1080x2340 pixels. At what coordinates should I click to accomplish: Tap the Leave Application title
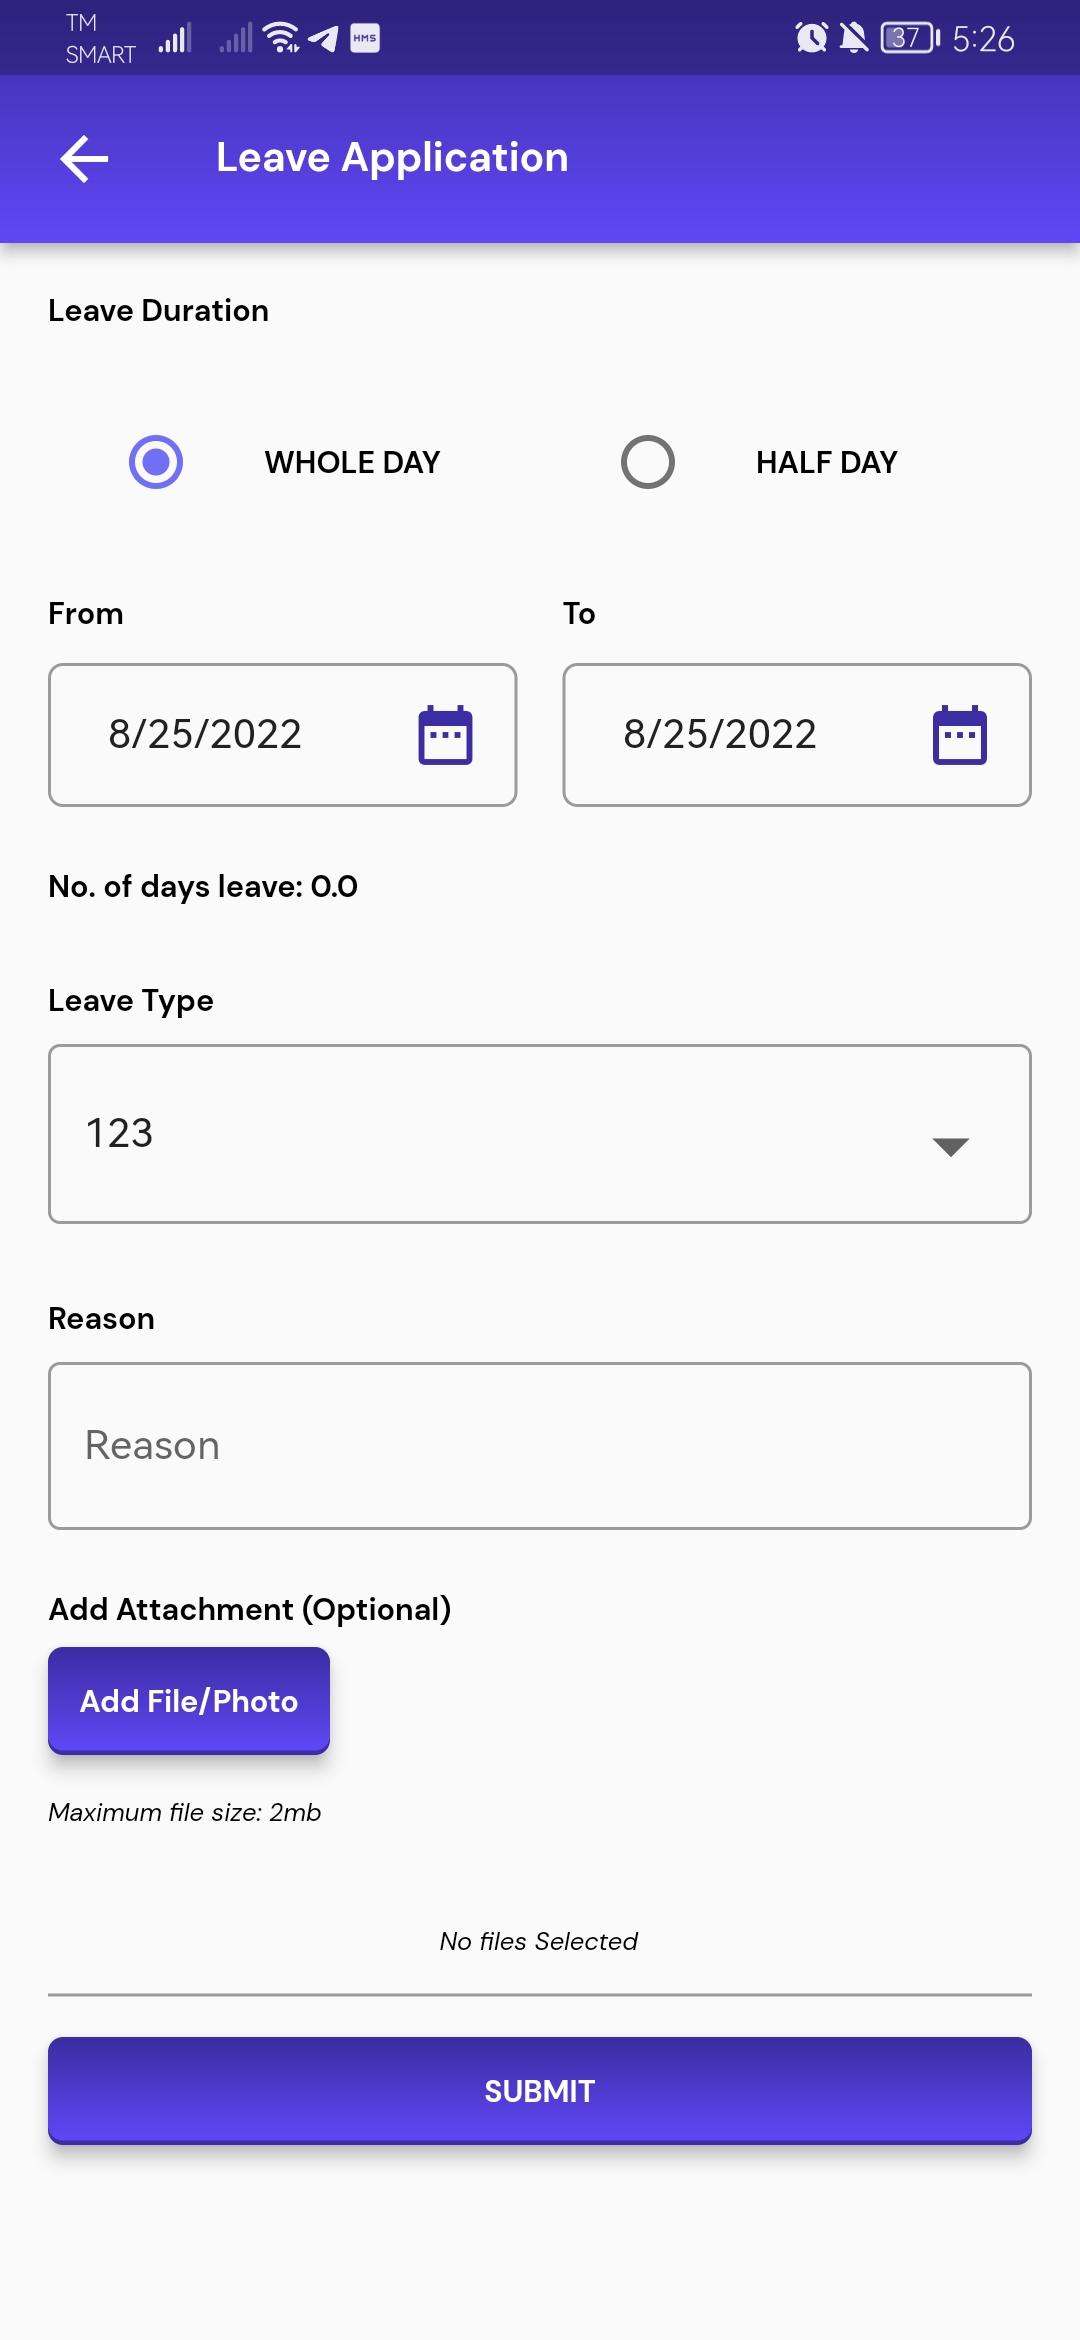coord(392,158)
